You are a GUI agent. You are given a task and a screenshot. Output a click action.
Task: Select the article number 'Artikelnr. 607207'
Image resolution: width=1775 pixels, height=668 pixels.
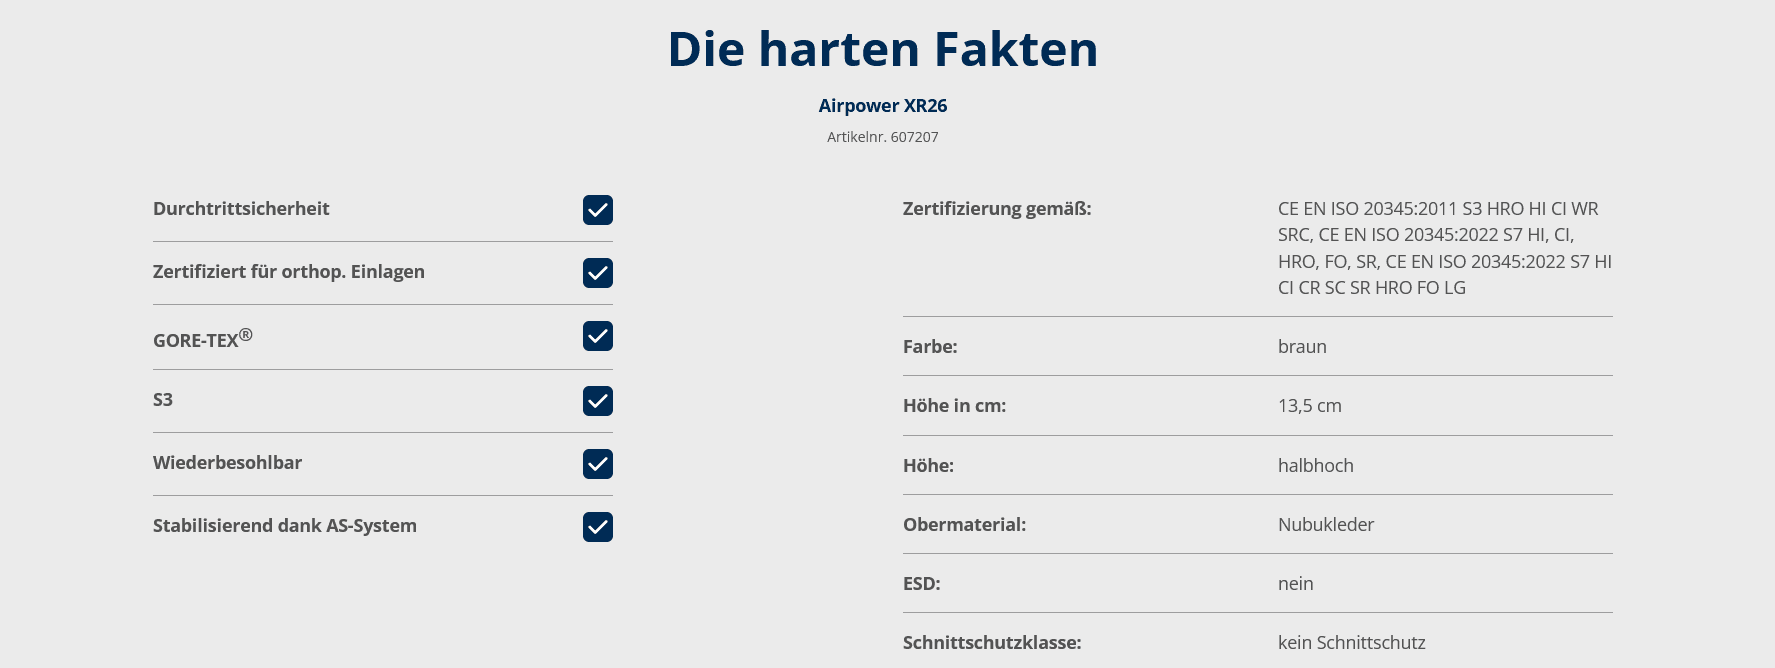pos(883,137)
